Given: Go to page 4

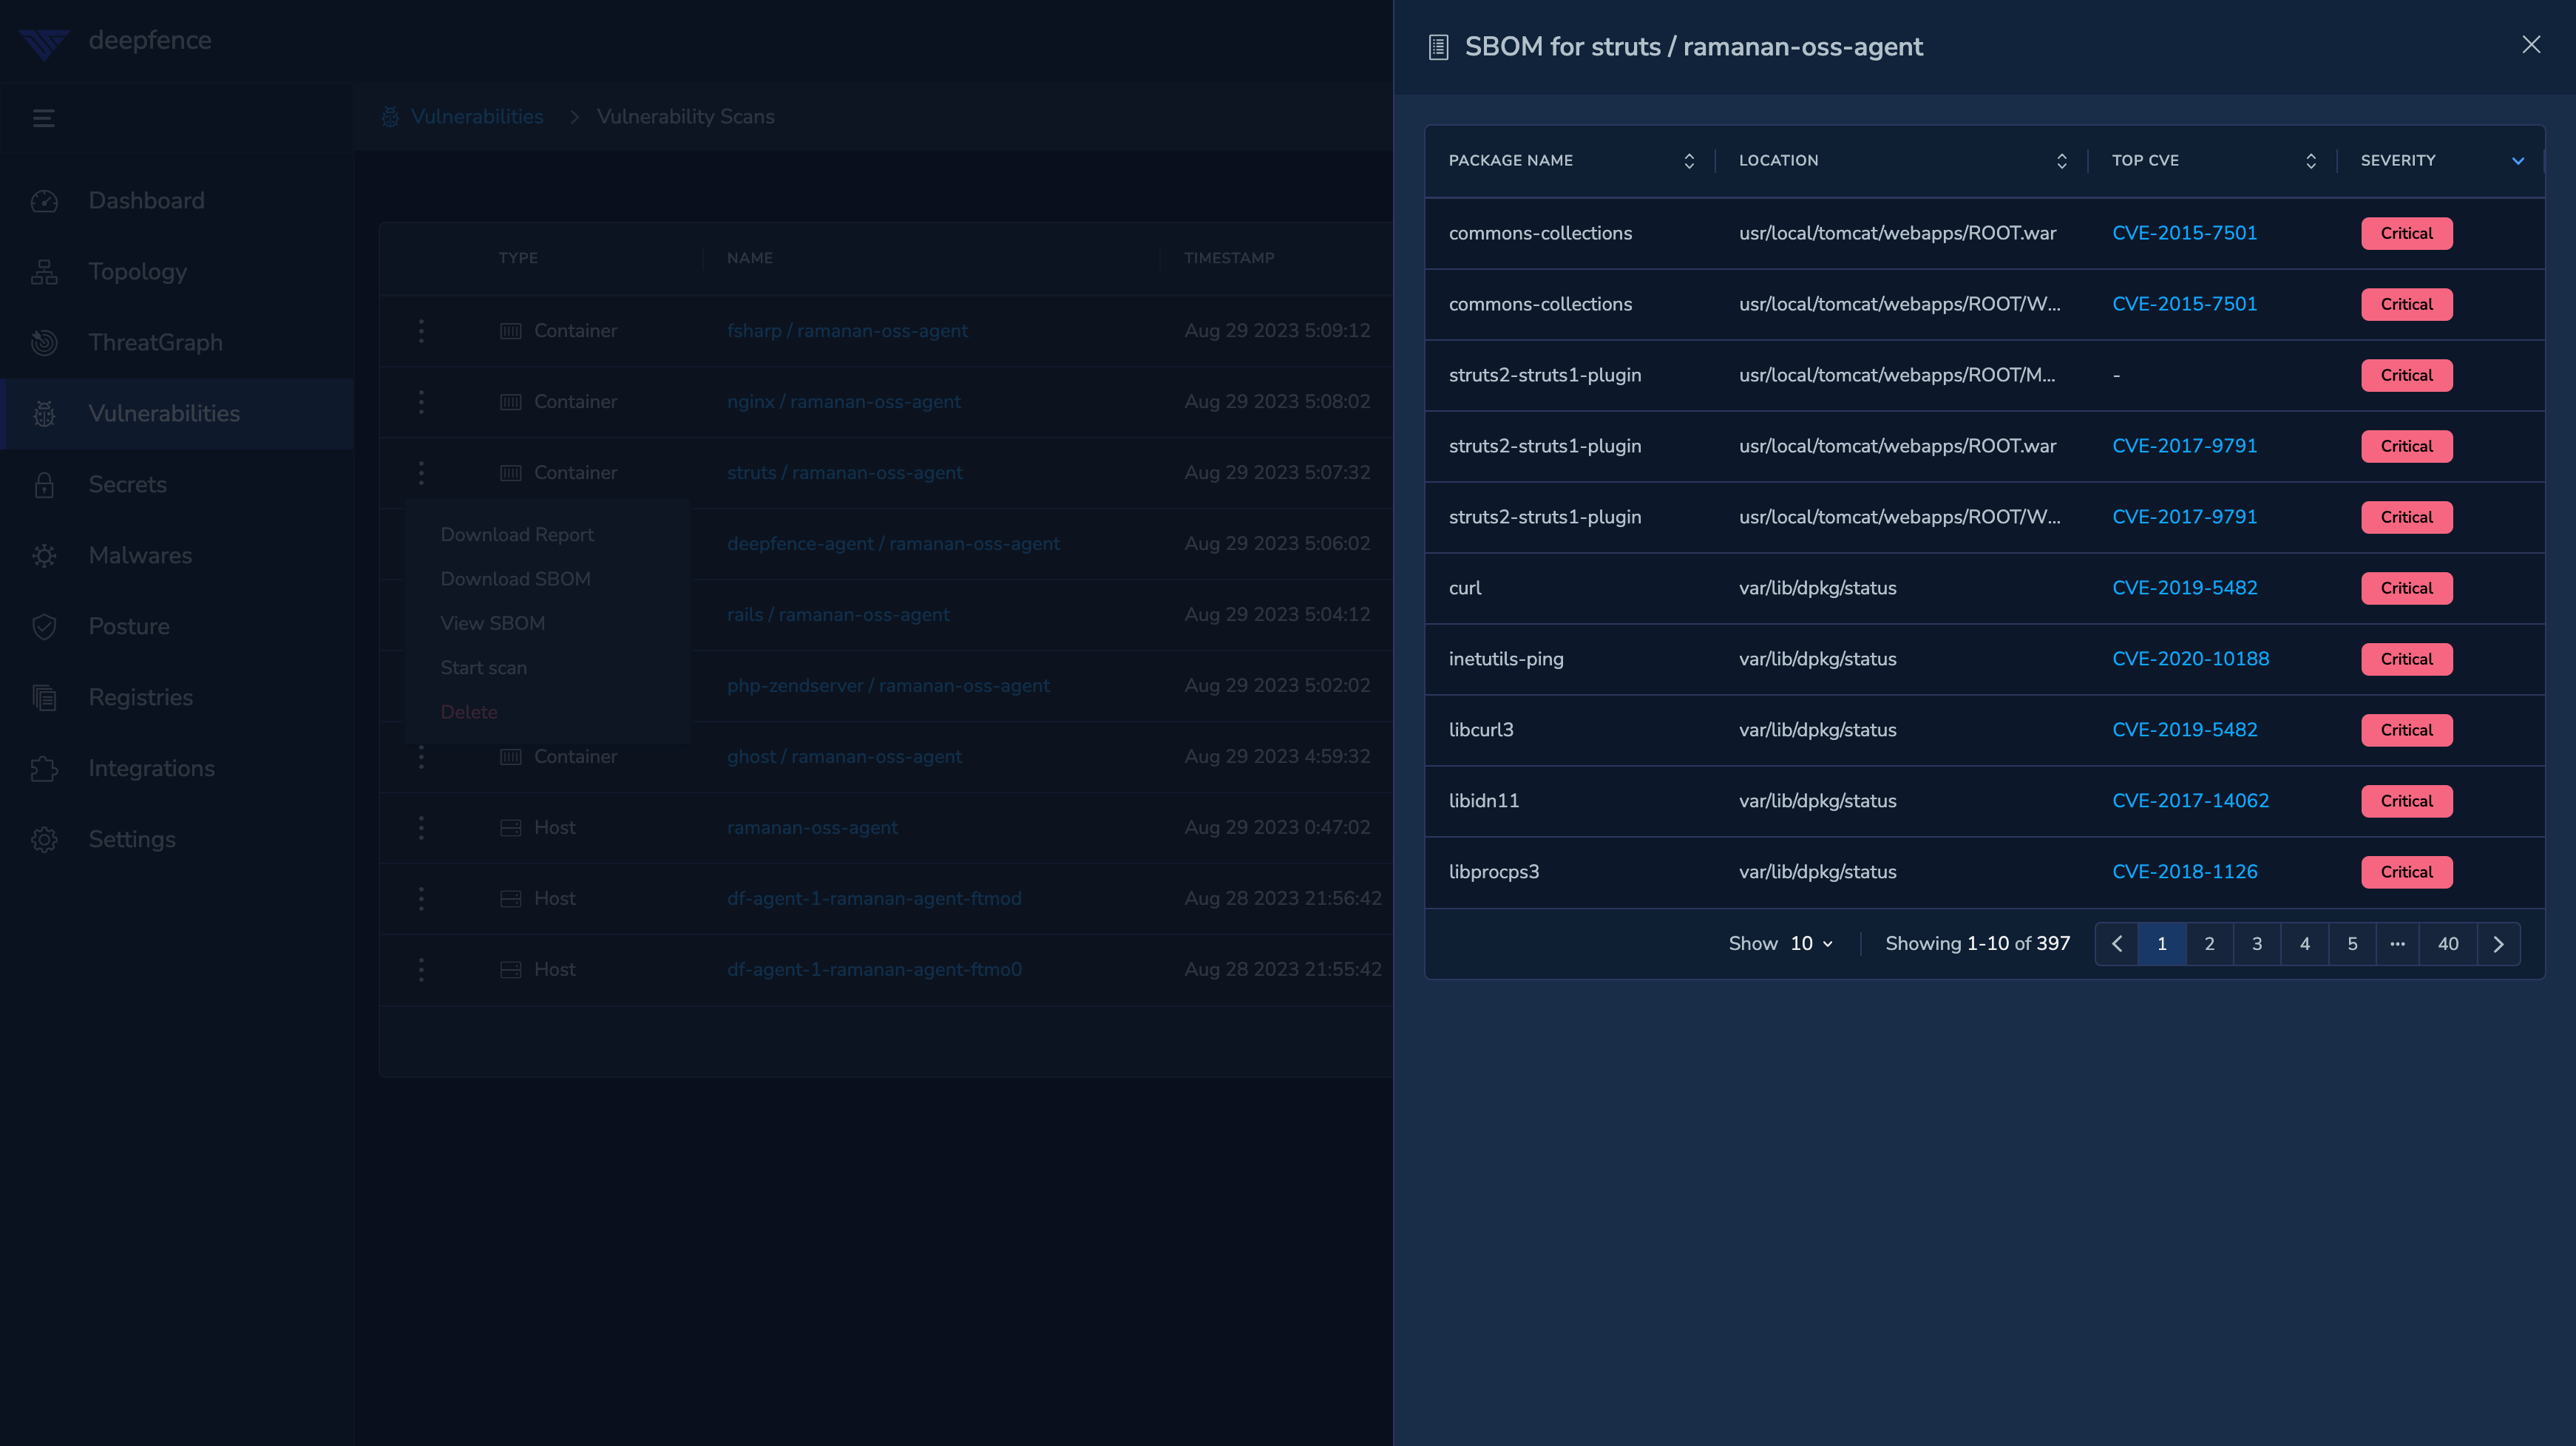Looking at the screenshot, I should 2304,943.
